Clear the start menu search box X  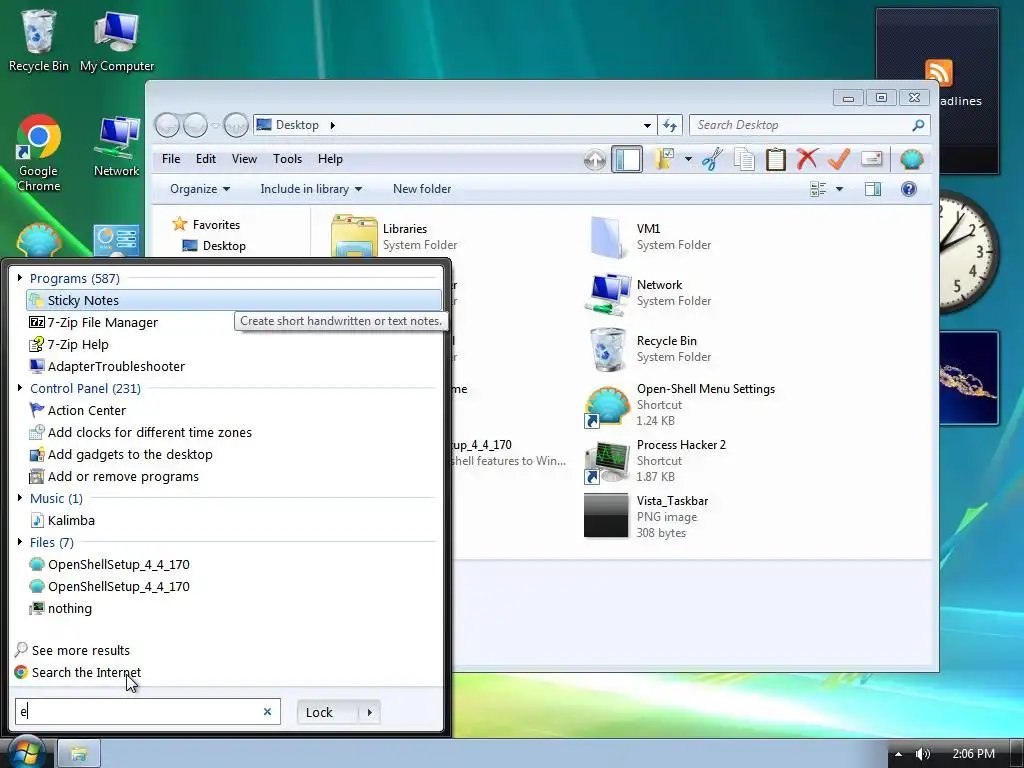click(x=267, y=712)
